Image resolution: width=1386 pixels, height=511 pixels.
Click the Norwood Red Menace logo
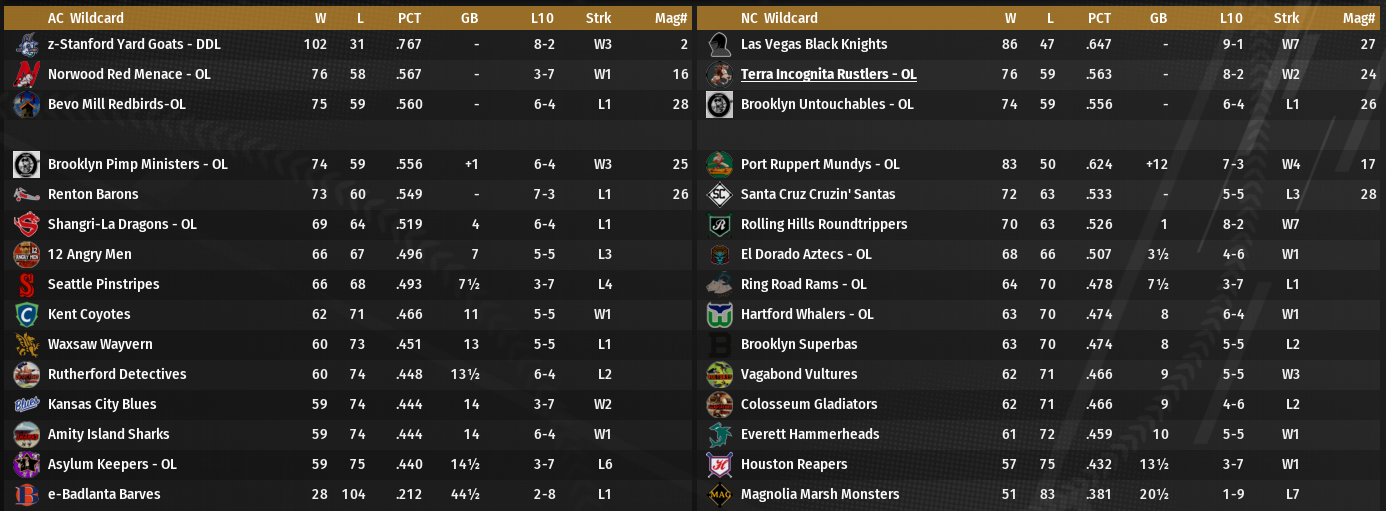point(27,75)
